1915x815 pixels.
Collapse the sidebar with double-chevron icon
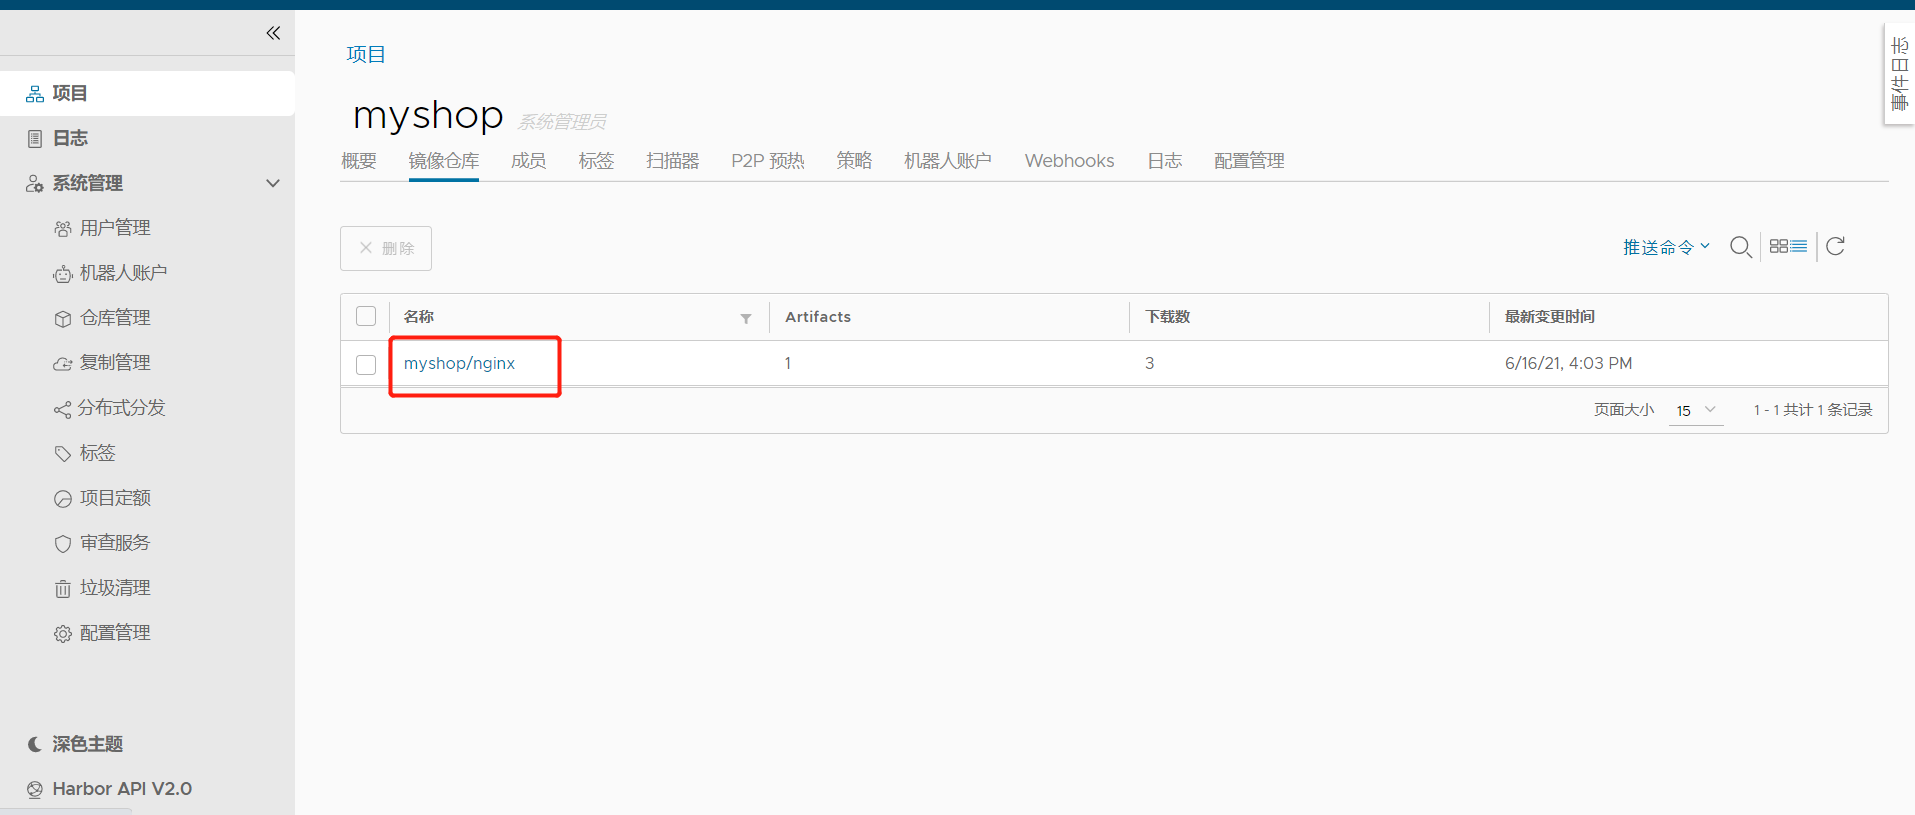pos(273,33)
